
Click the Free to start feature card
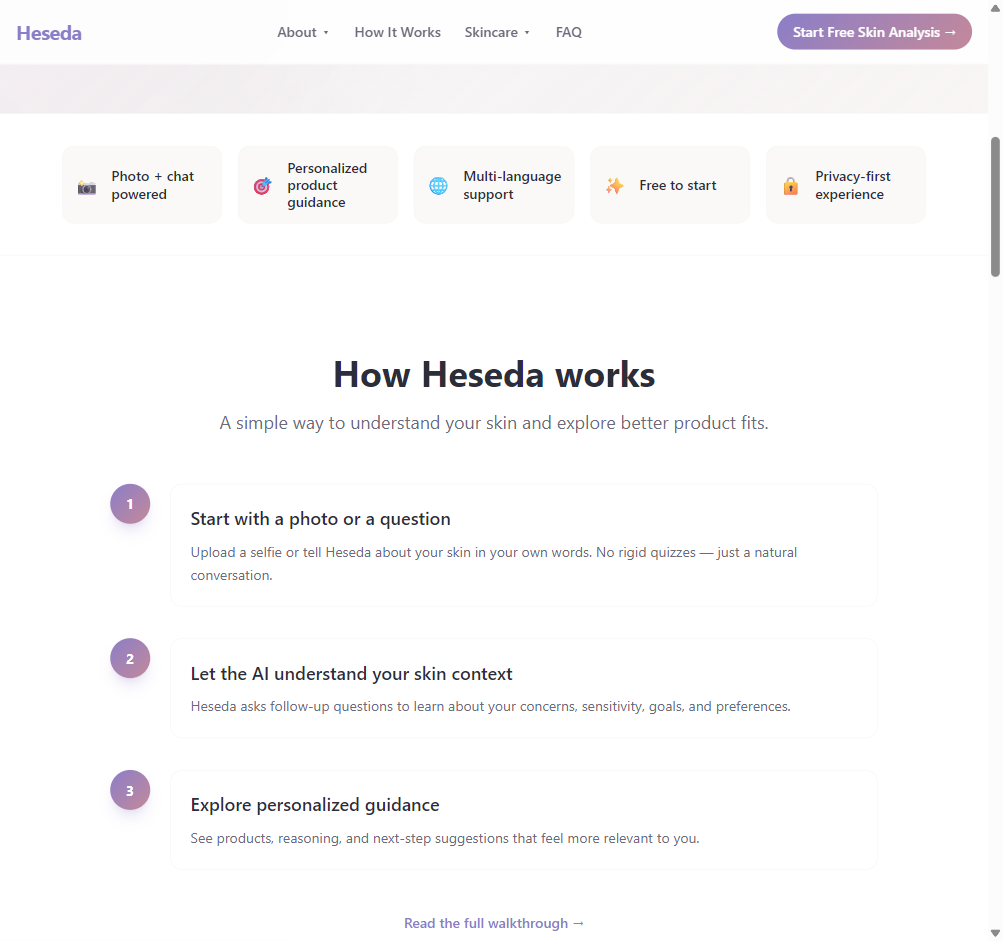669,185
